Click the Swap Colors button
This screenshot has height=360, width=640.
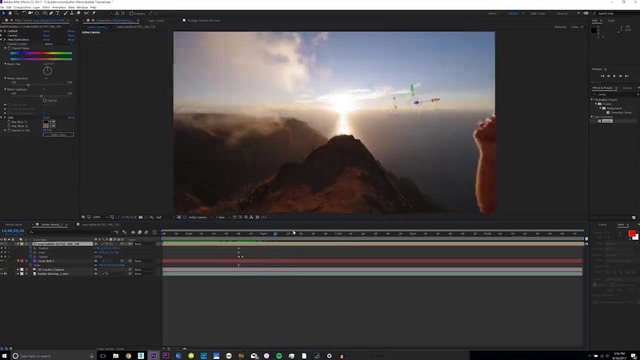(x=58, y=134)
